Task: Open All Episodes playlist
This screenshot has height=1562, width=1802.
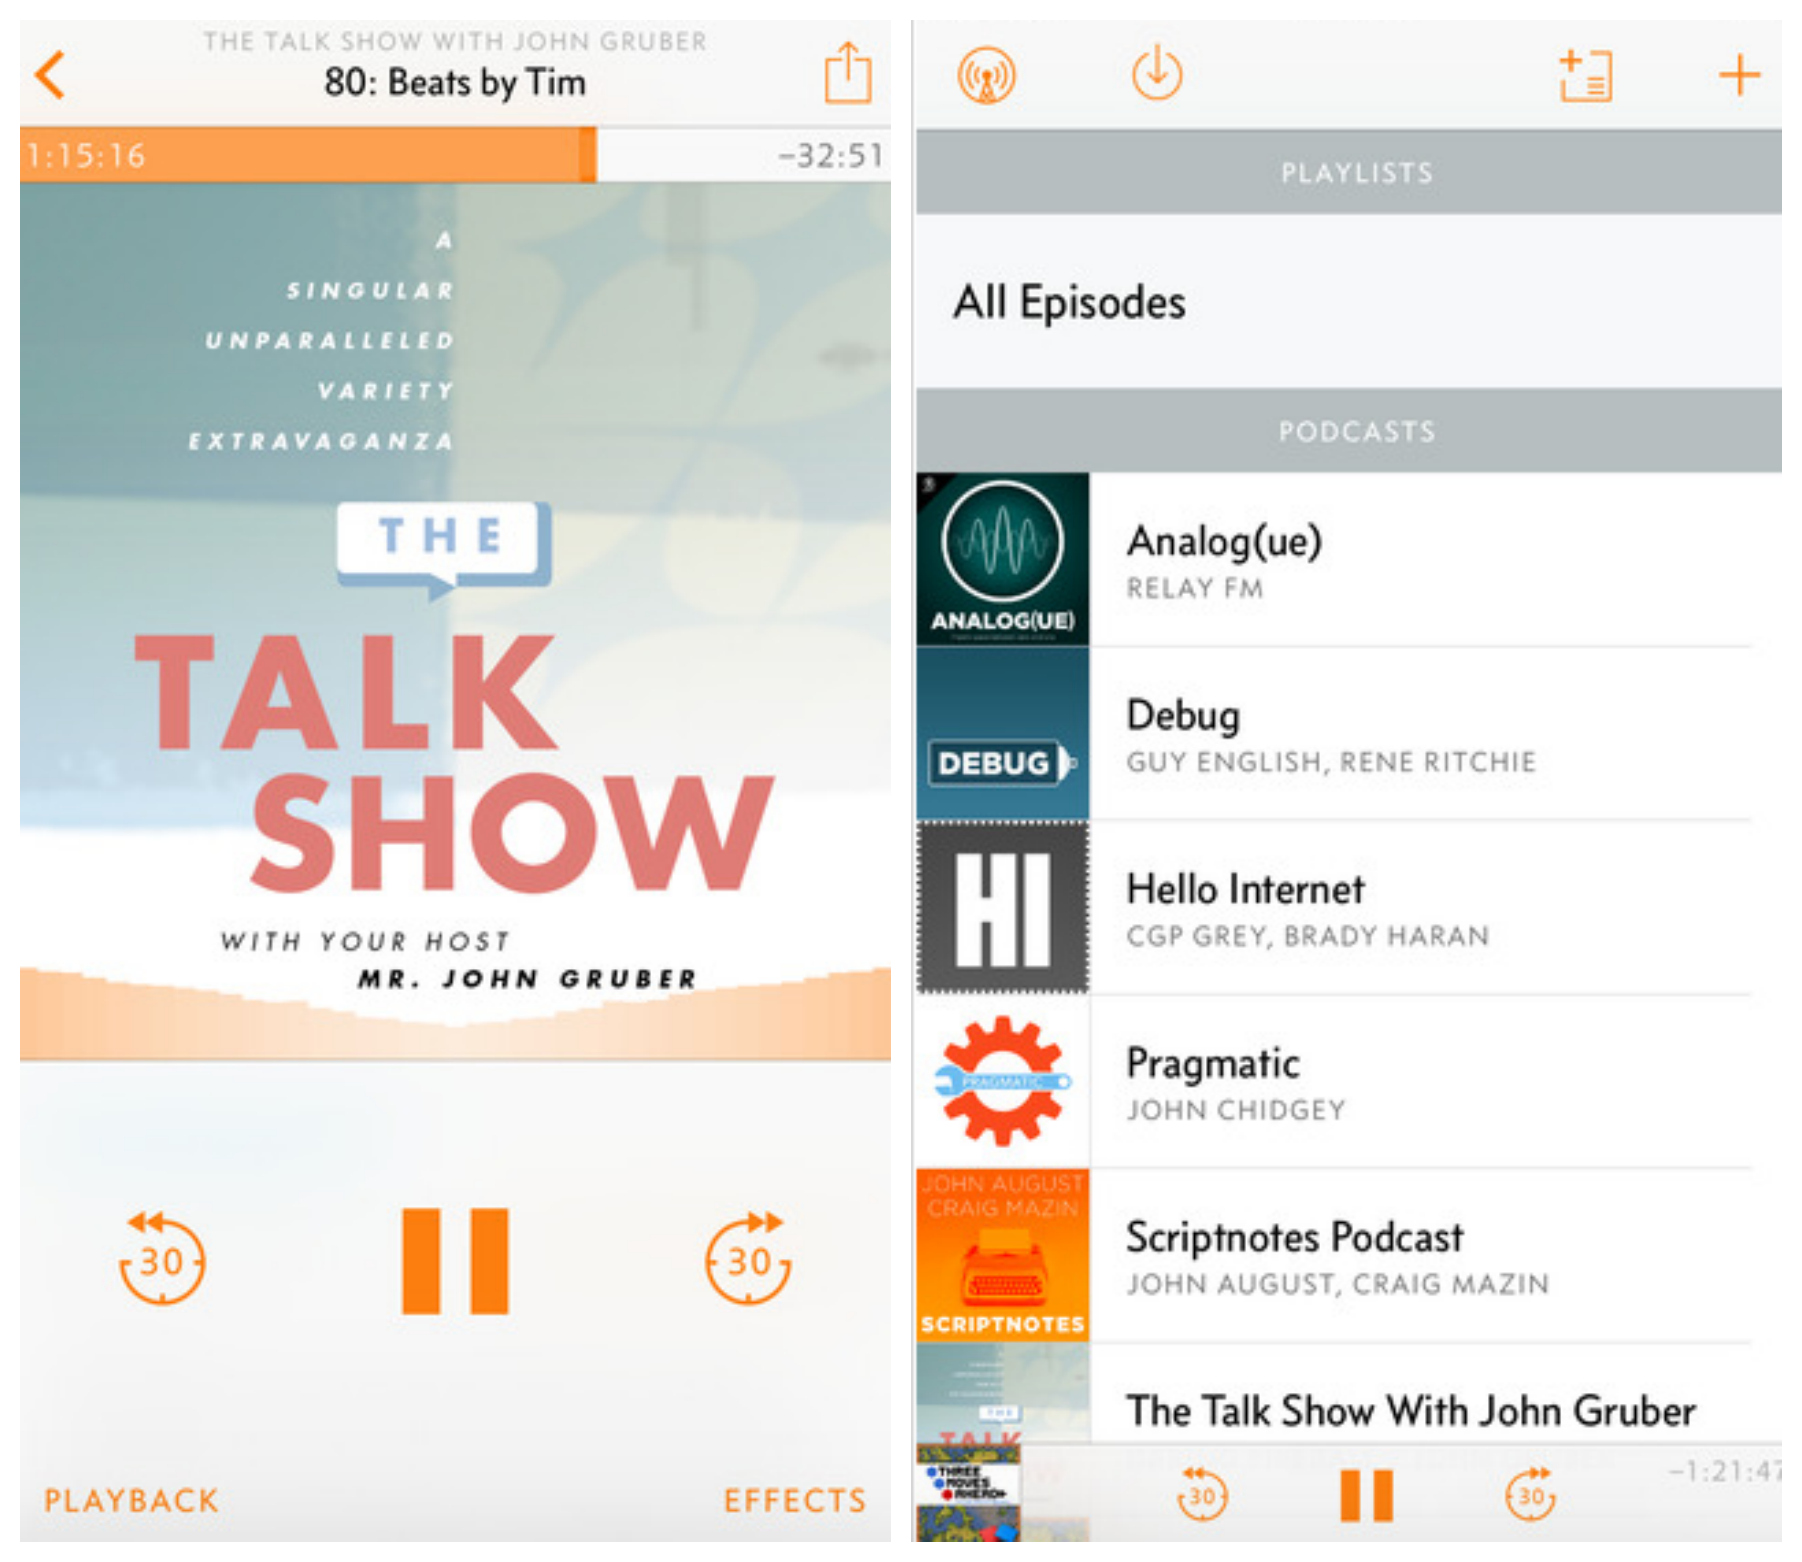Action: point(1348,302)
